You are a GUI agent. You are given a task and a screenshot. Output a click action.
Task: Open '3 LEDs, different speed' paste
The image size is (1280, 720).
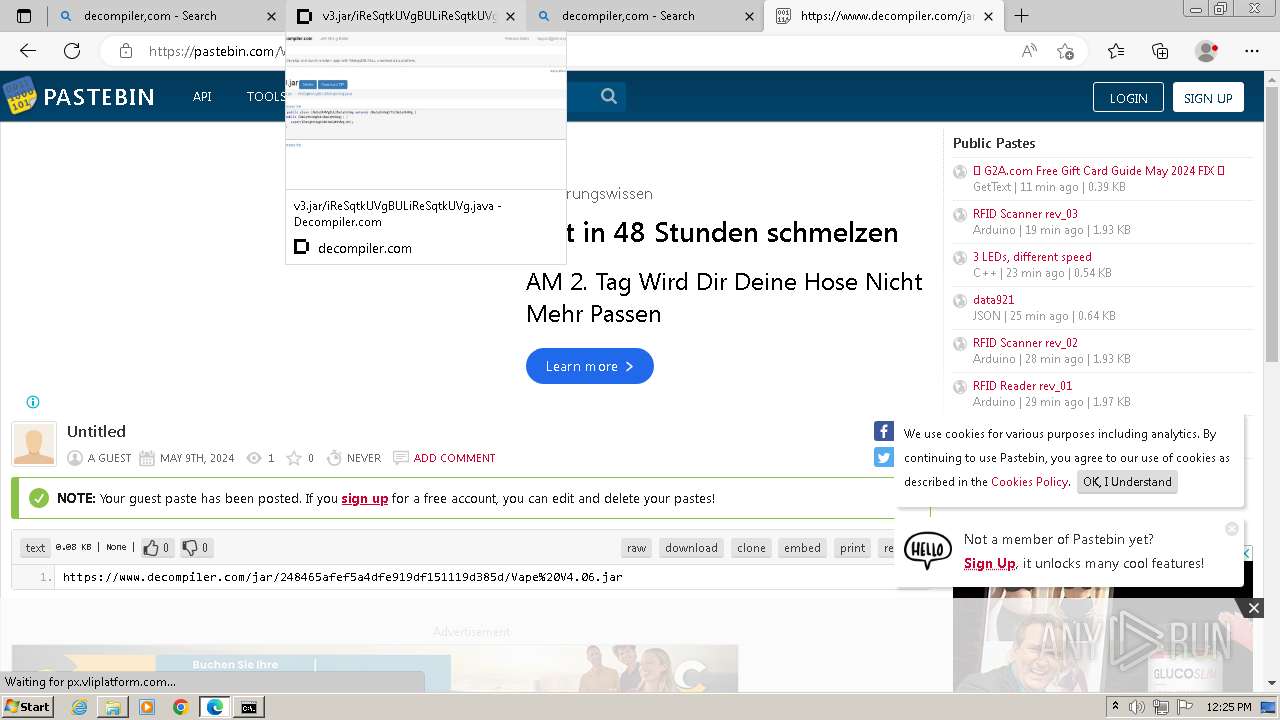pos(1032,257)
